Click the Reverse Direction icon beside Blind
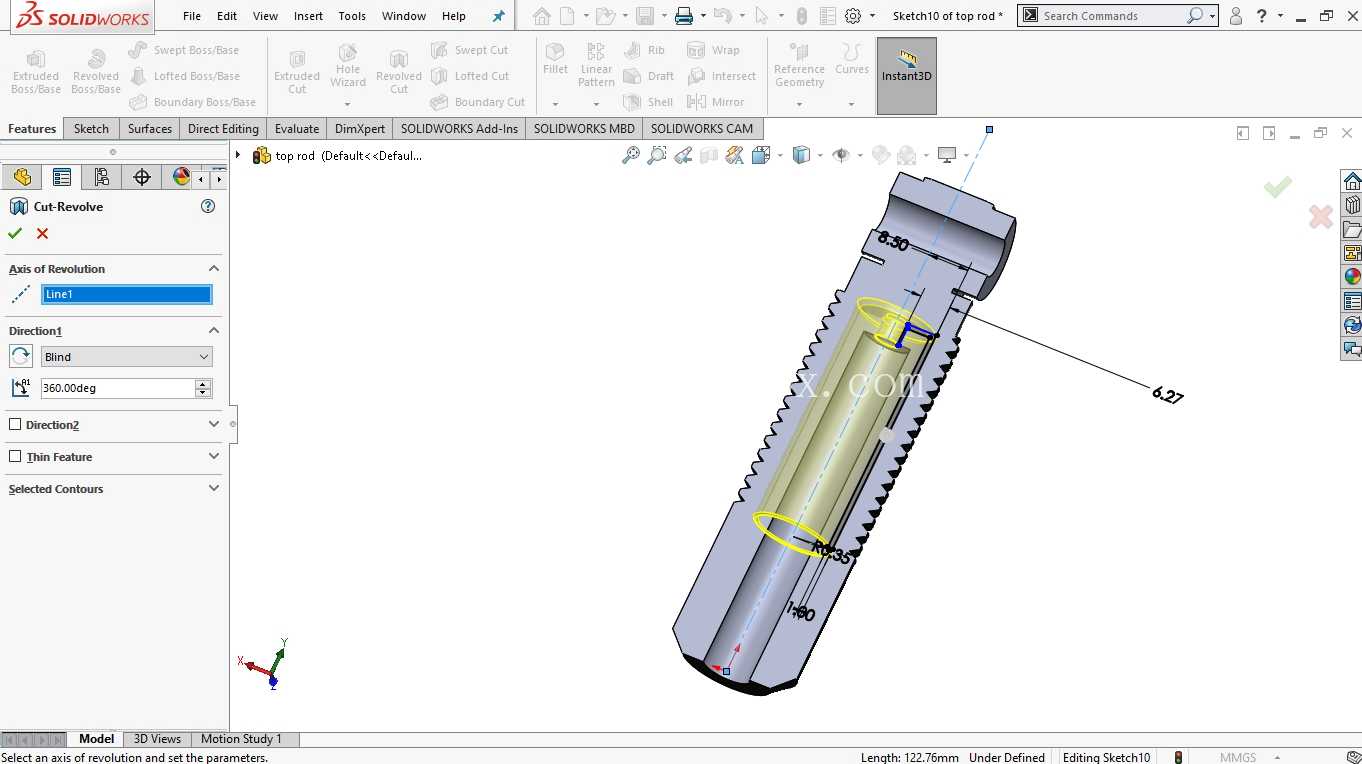Screen dimensions: 1362x764 pos(21,356)
